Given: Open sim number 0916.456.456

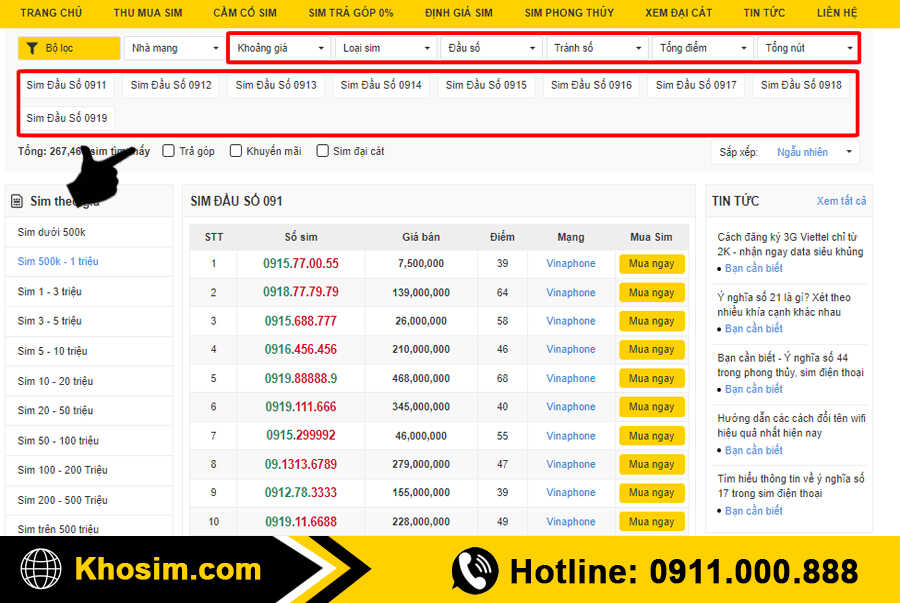Looking at the screenshot, I should tap(300, 350).
